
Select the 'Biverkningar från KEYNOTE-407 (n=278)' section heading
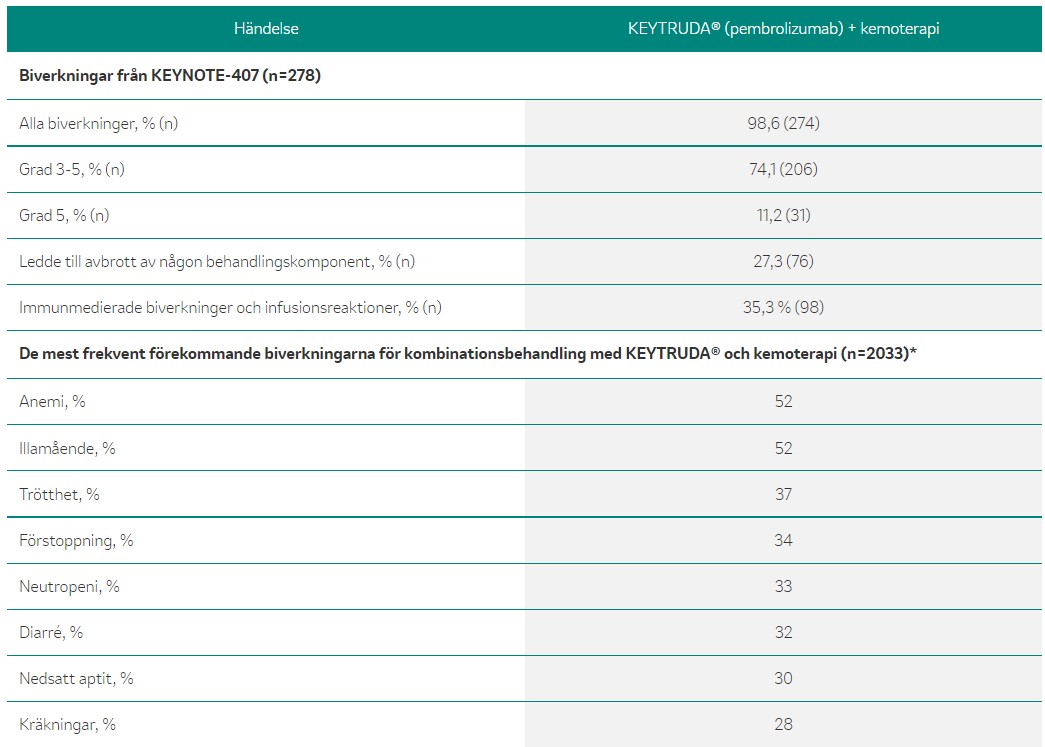click(x=170, y=75)
